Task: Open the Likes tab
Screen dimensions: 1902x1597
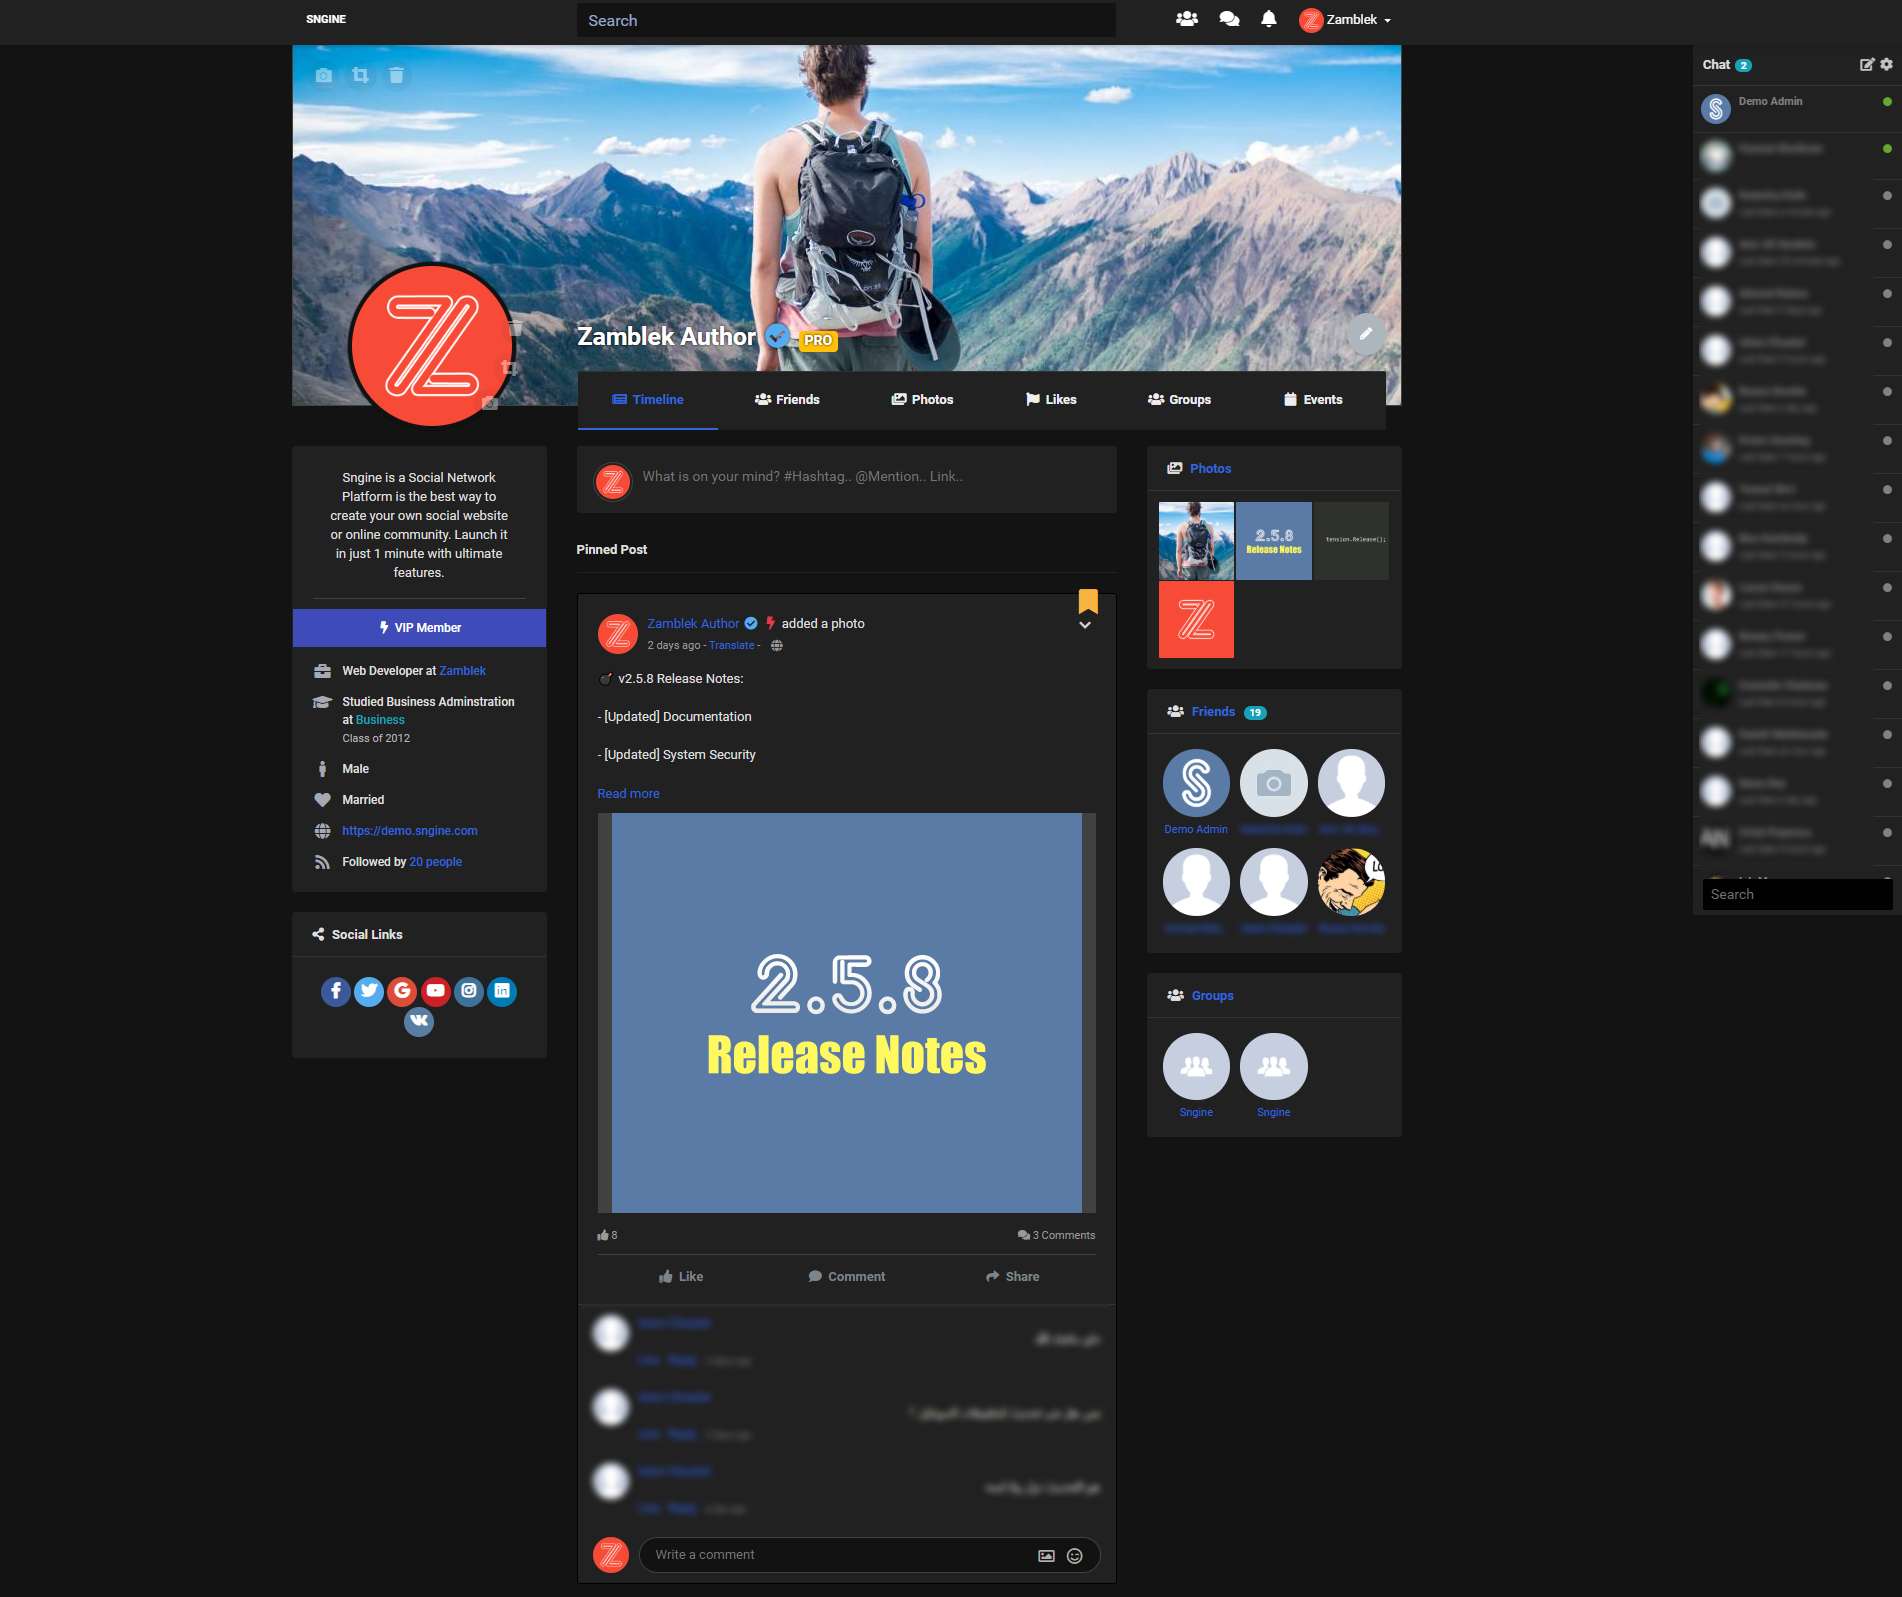Action: 1051,399
